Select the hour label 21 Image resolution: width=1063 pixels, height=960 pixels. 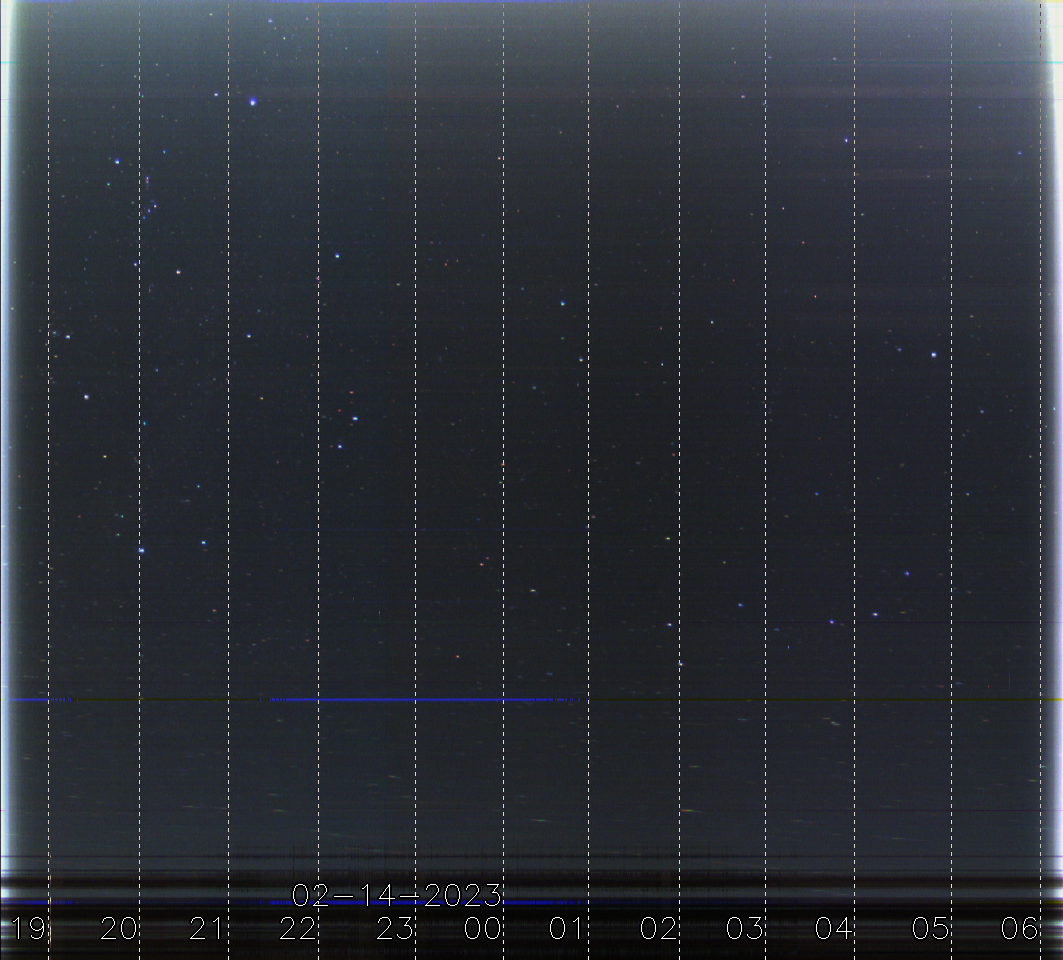pyautogui.click(x=207, y=928)
